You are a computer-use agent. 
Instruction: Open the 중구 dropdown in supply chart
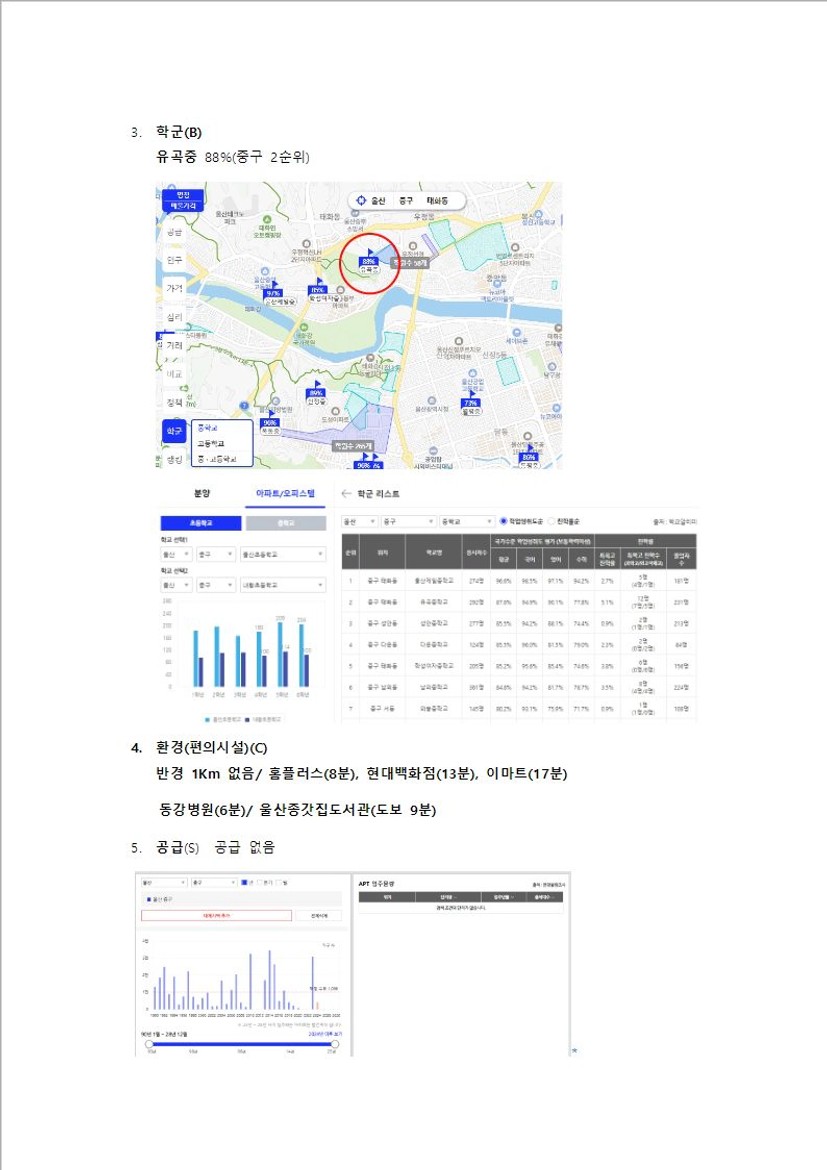(x=213, y=883)
